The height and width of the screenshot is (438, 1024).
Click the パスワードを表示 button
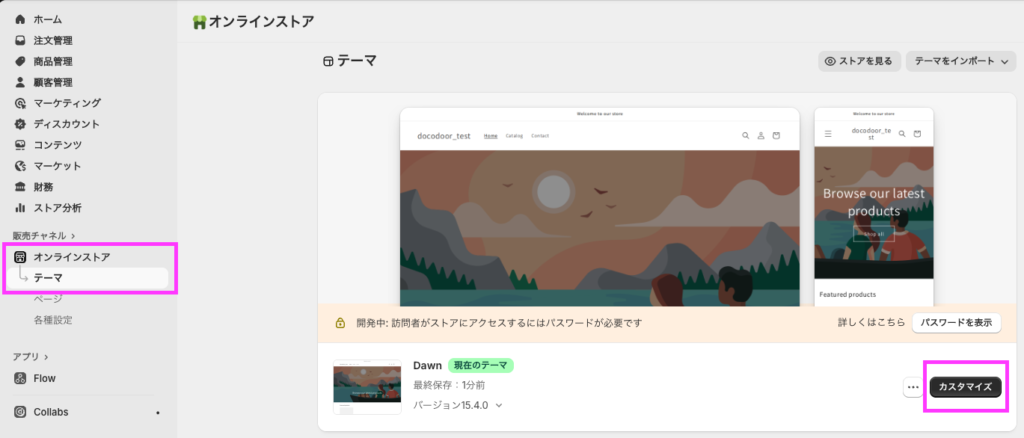tap(956, 323)
